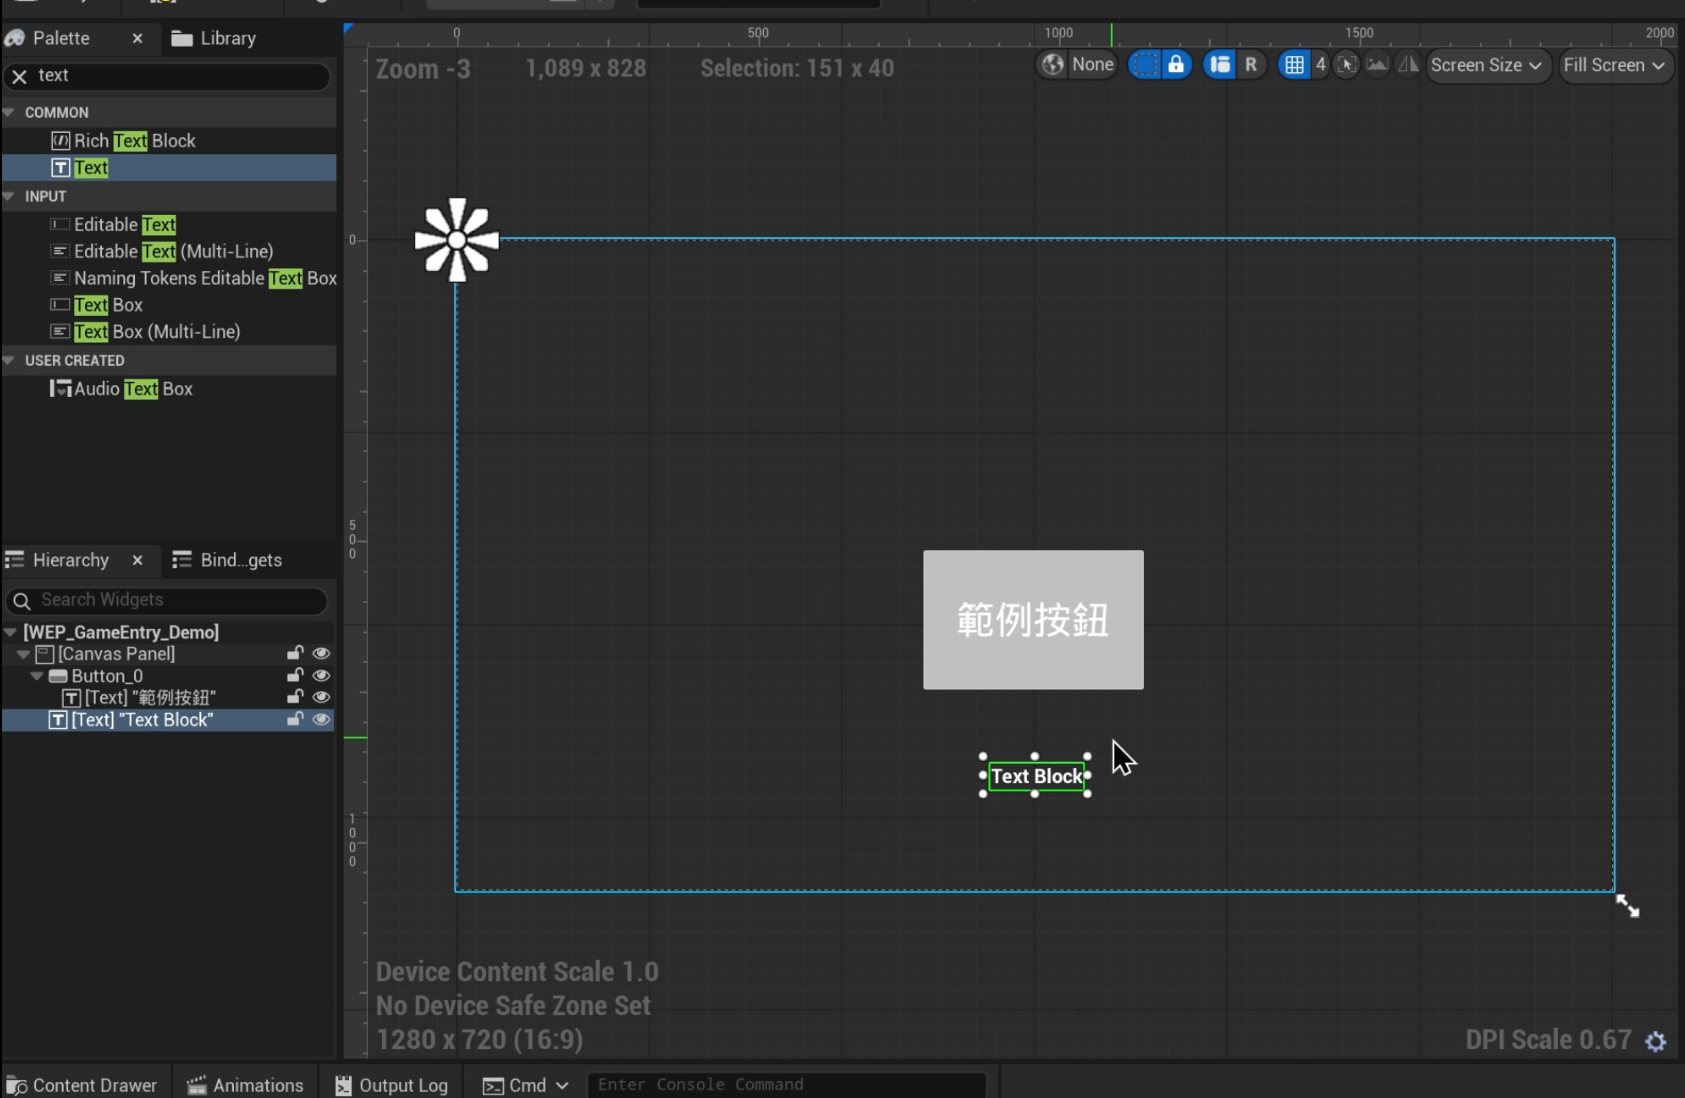The width and height of the screenshot is (1685, 1098).
Task: Hide Canvas Panel with eye icon
Action: [x=321, y=653]
